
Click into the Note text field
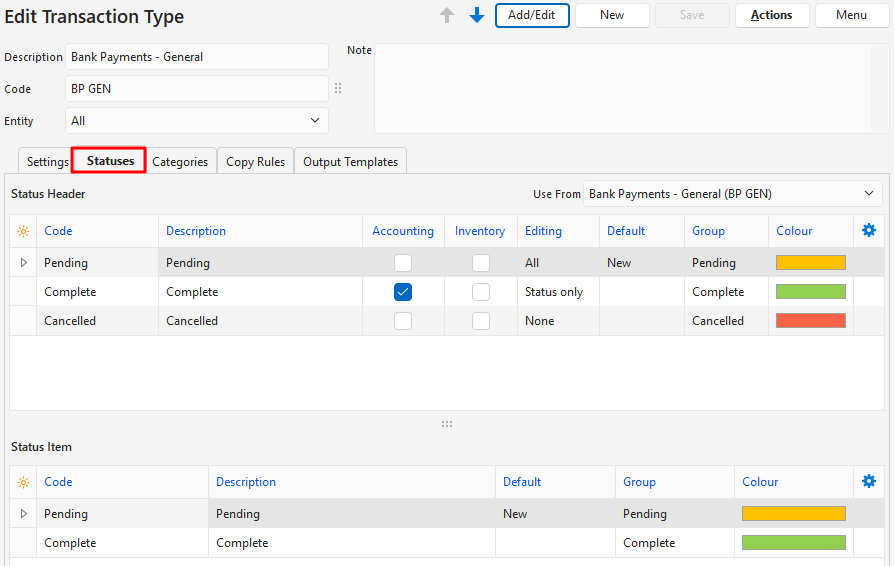click(630, 90)
